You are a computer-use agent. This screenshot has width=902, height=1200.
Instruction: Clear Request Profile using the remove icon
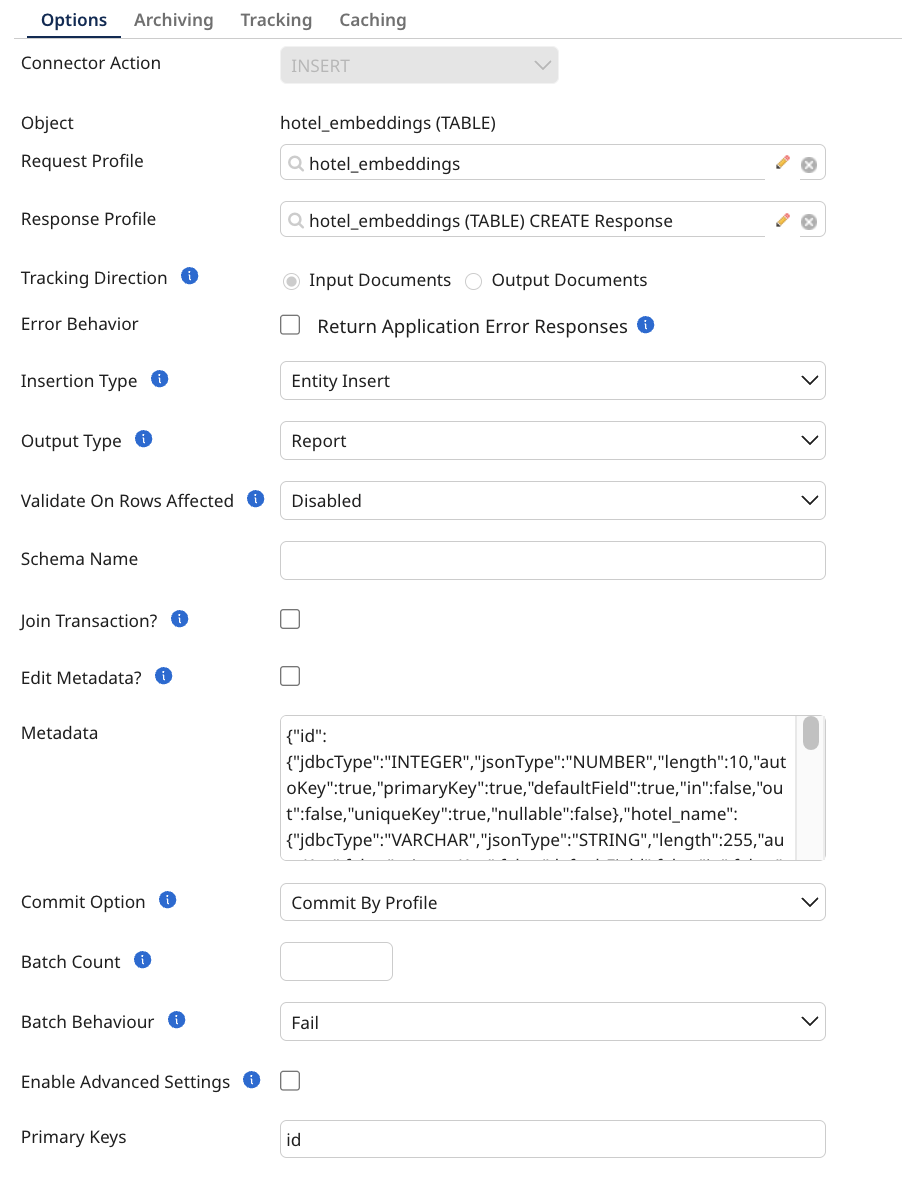(809, 164)
